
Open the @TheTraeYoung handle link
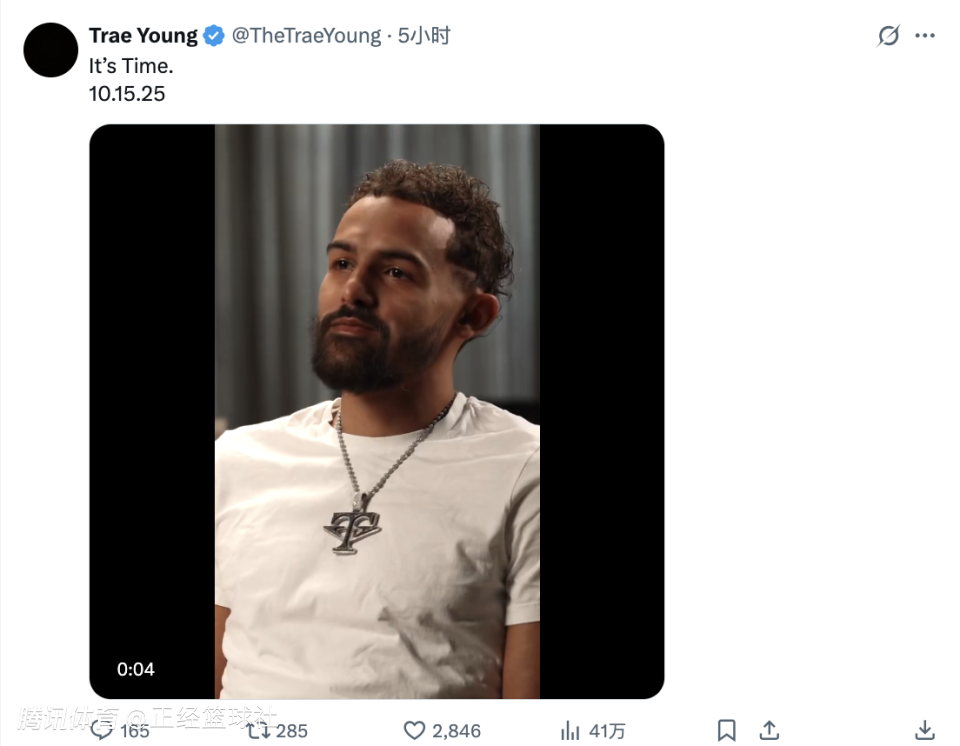click(x=306, y=36)
